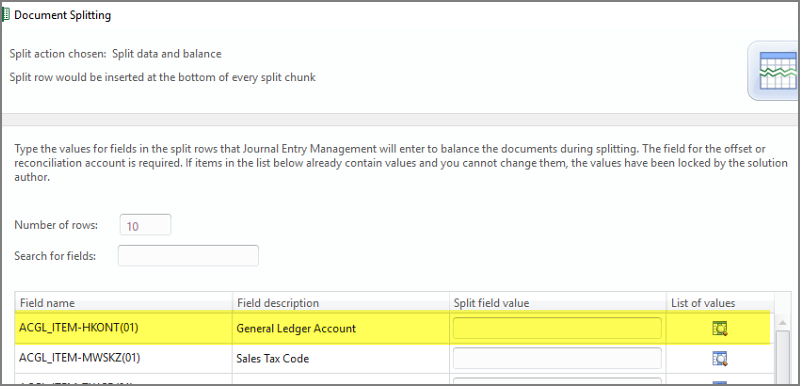Click the Search for fields box
This screenshot has width=800, height=386.
tap(188, 256)
